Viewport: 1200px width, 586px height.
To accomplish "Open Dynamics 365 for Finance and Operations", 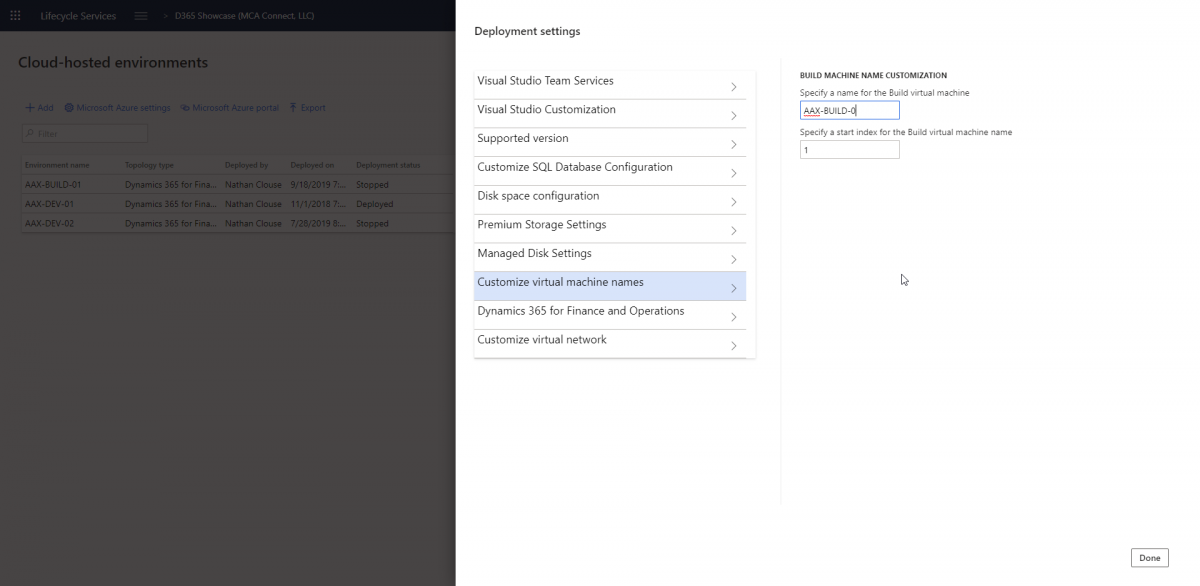I will [x=610, y=315].
